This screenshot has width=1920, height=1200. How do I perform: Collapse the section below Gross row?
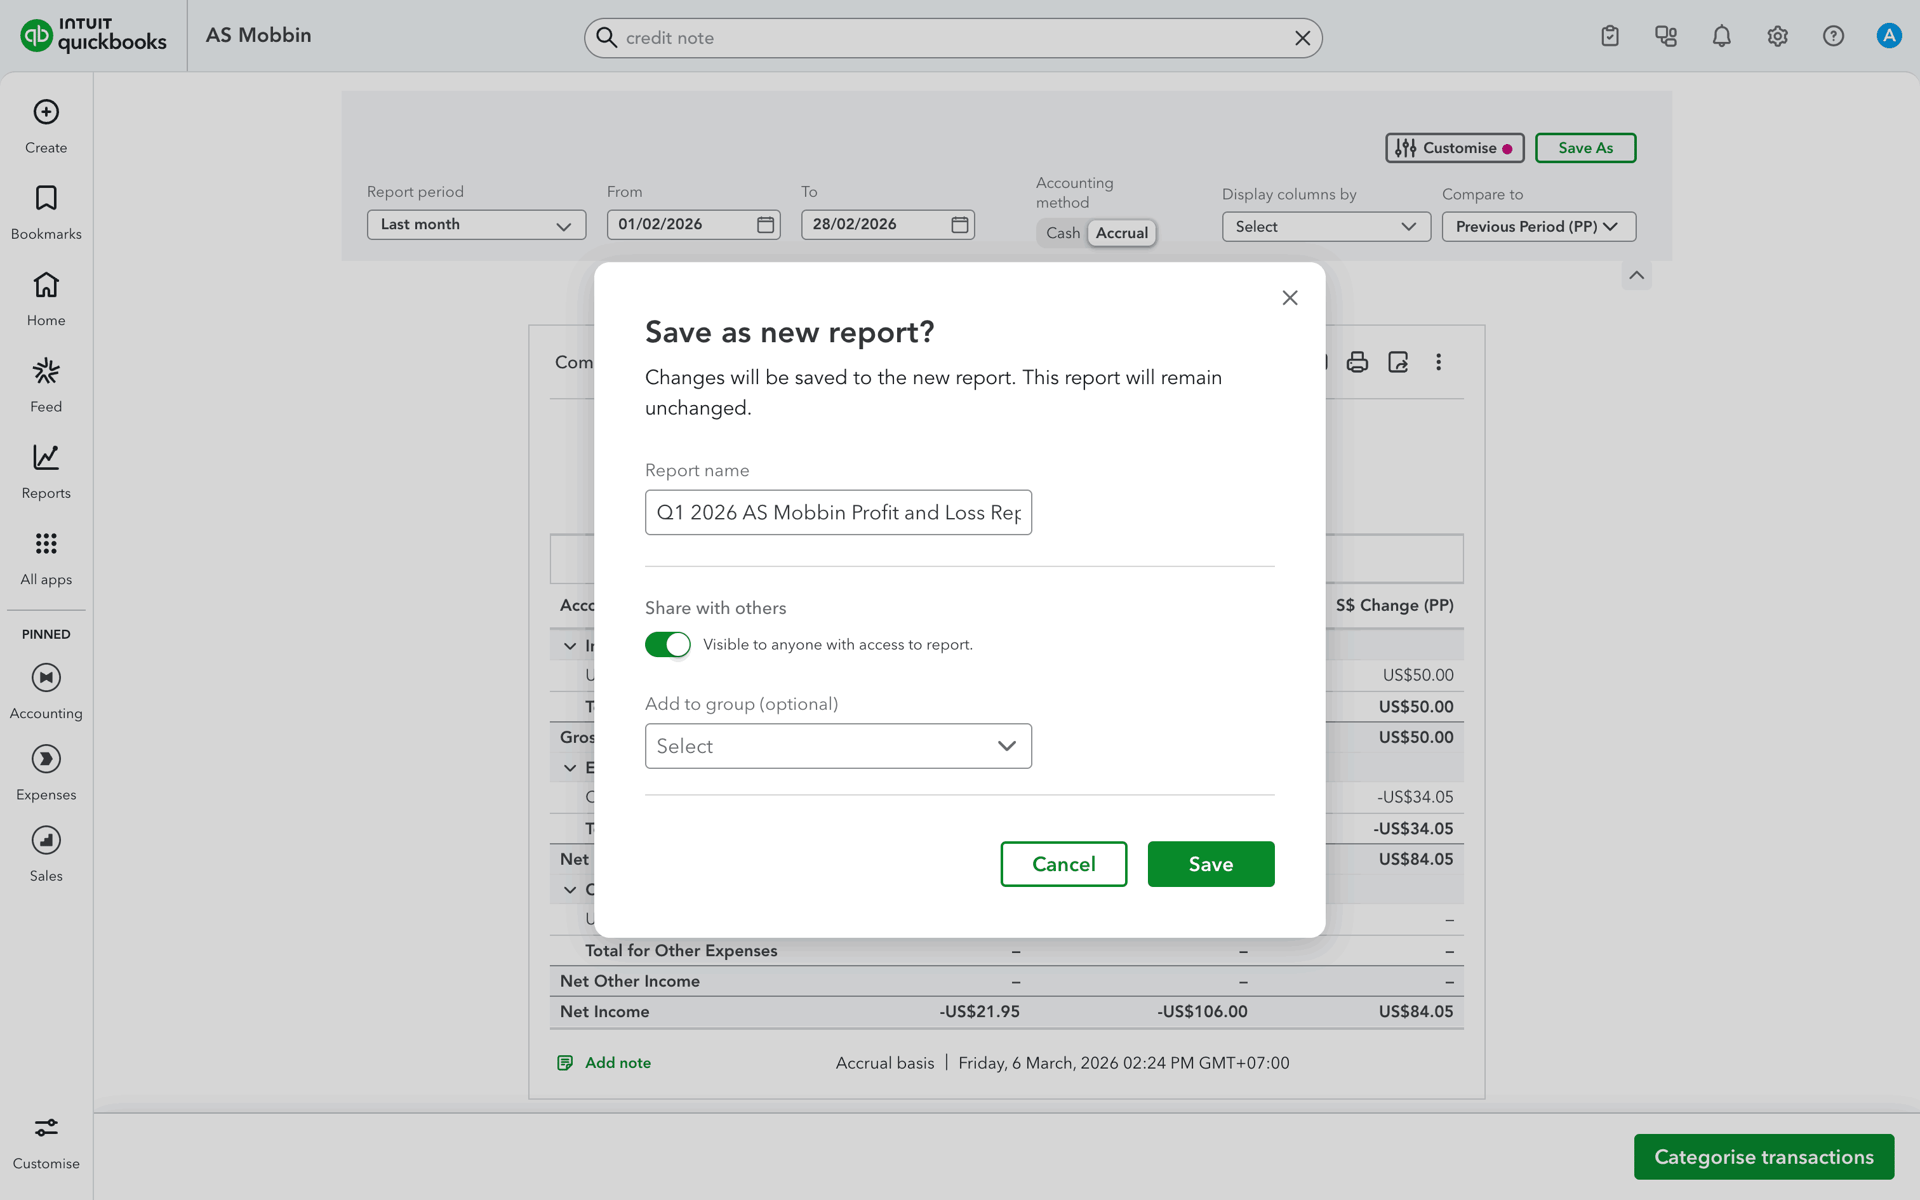[x=570, y=768]
